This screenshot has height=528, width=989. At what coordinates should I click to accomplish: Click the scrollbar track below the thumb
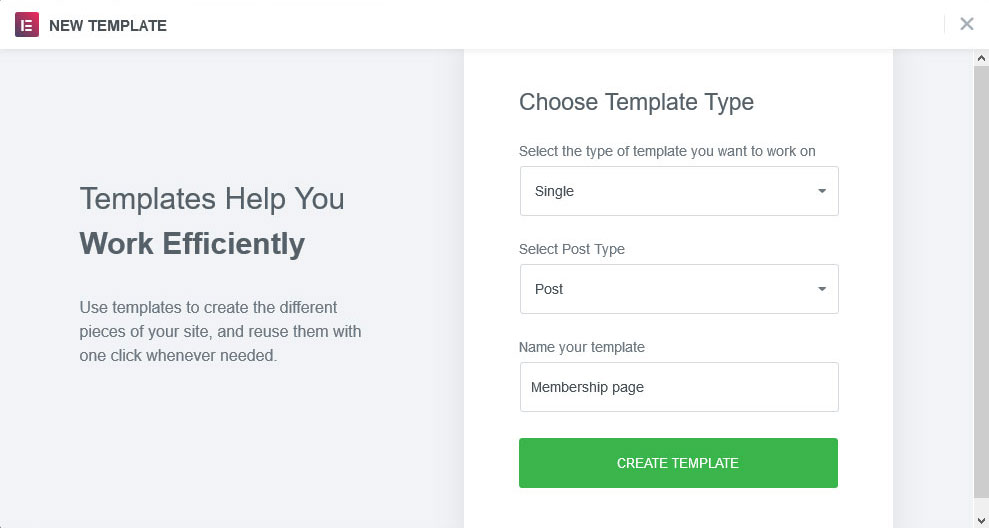981,504
